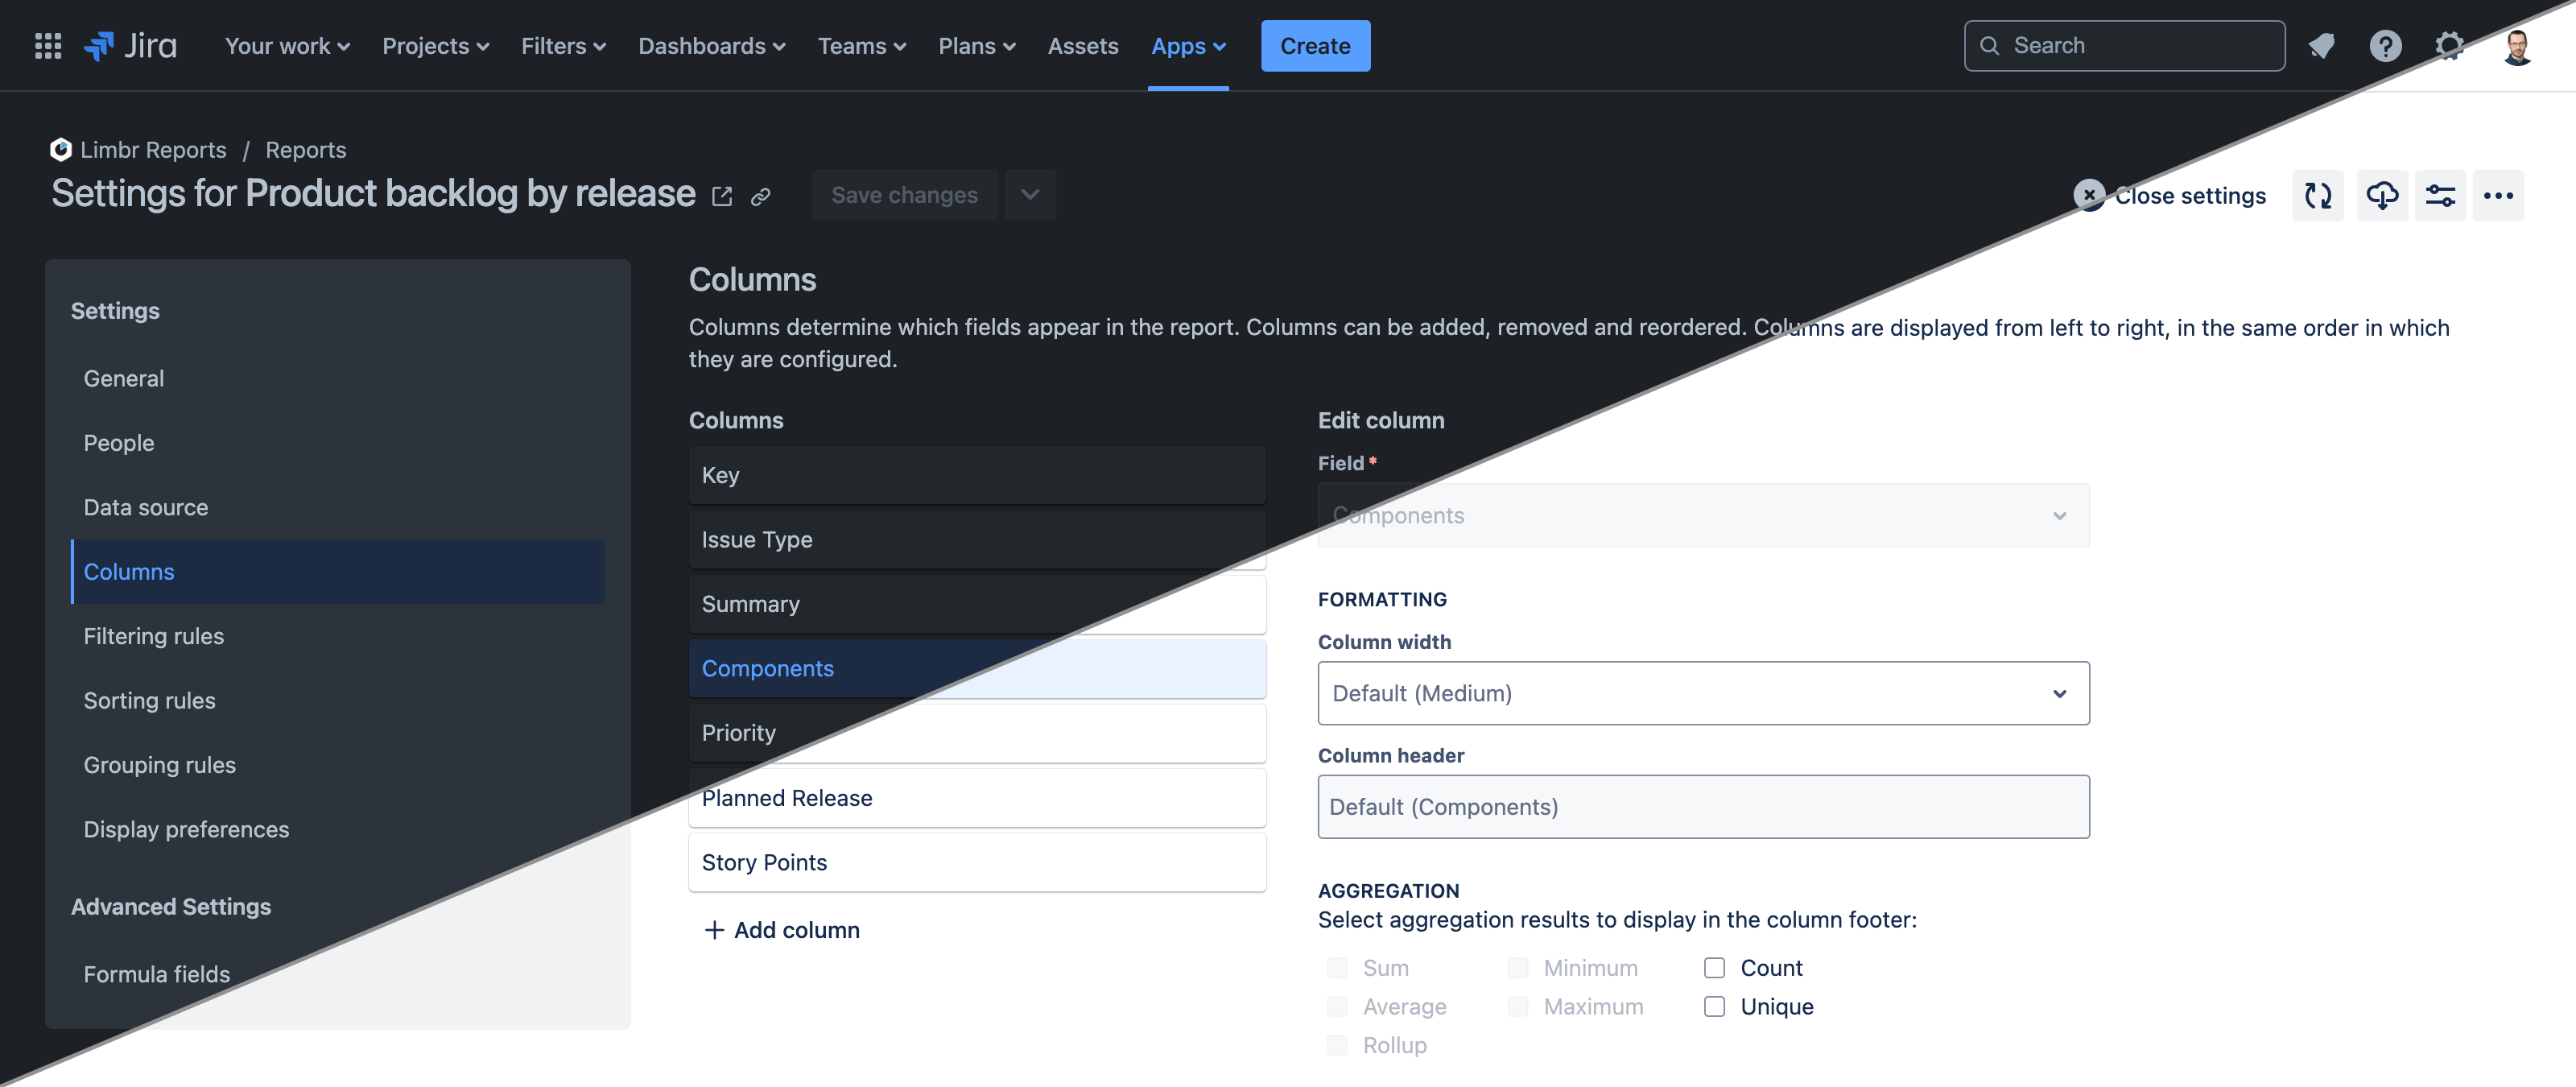
Task: Open the app switcher grid icon
Action: click(x=47, y=46)
